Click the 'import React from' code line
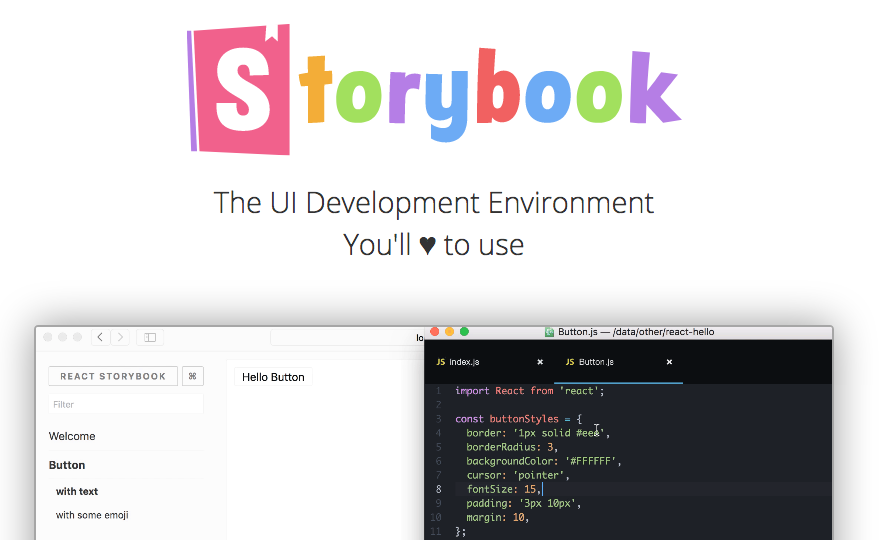The height and width of the screenshot is (540, 891). pos(530,391)
